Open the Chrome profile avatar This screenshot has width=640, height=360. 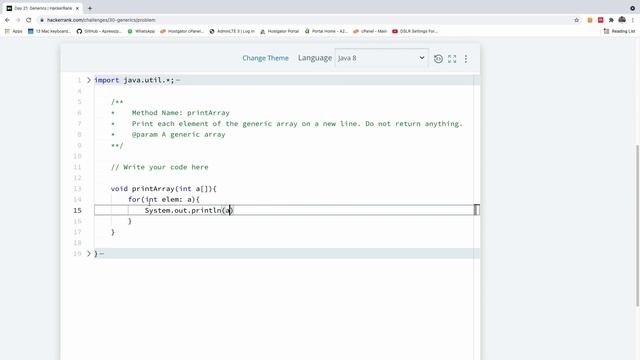[x=622, y=20]
